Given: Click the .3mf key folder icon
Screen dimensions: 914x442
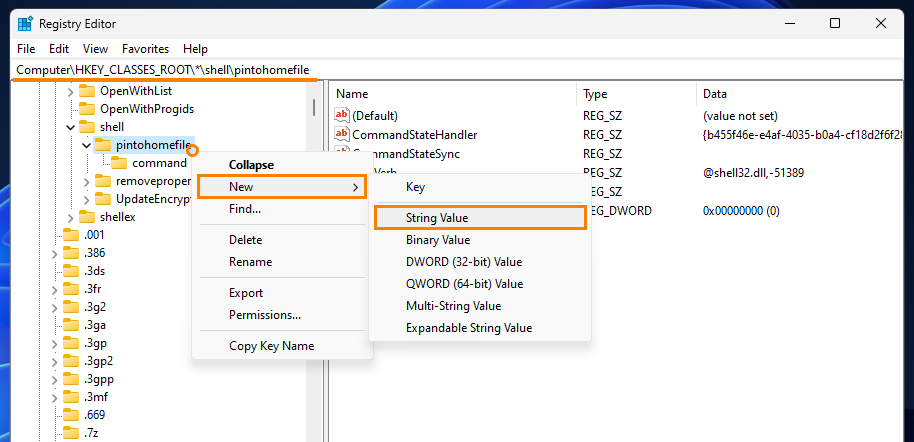Looking at the screenshot, I should [x=71, y=397].
